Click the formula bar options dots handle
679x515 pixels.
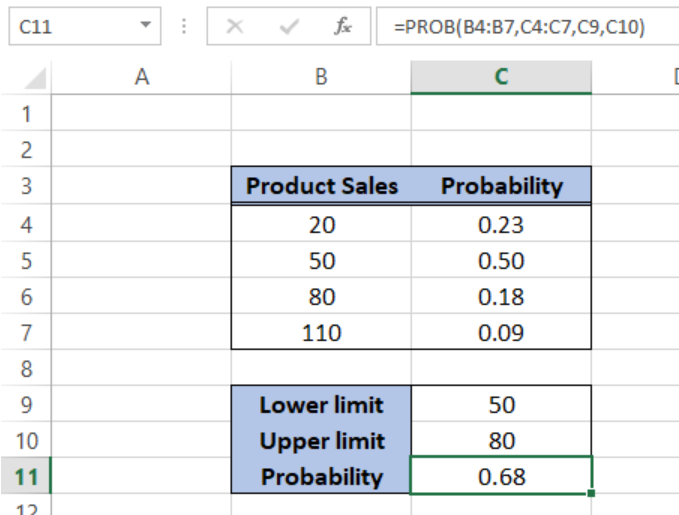click(184, 26)
